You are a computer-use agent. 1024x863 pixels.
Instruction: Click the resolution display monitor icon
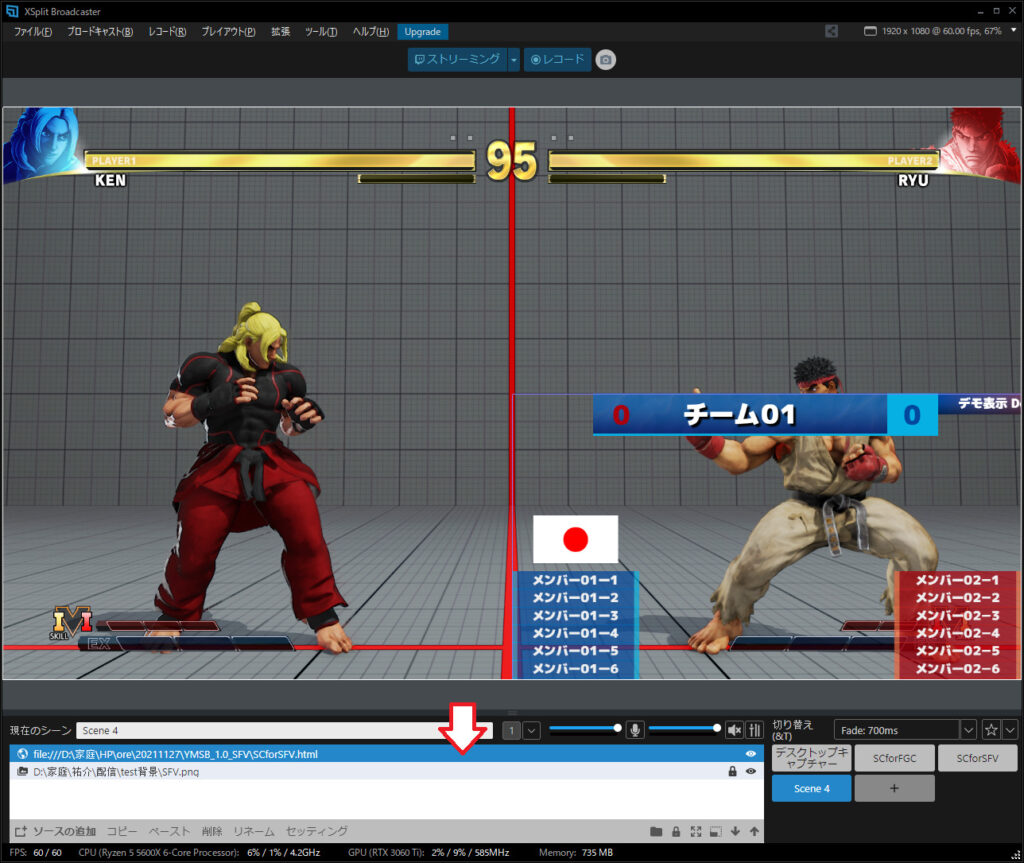coord(870,31)
